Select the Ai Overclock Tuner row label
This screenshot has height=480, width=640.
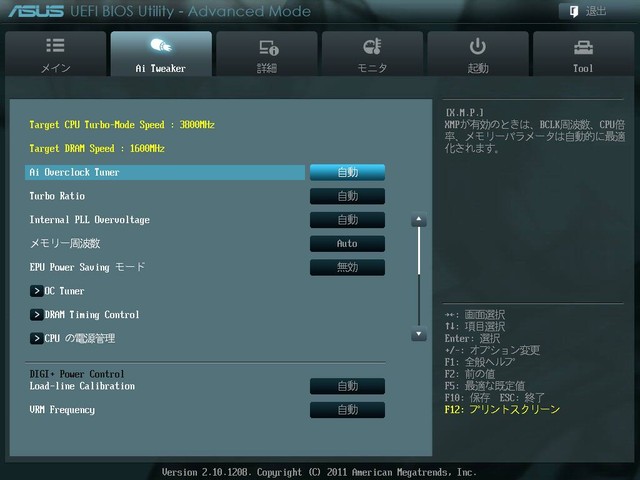coord(74,172)
